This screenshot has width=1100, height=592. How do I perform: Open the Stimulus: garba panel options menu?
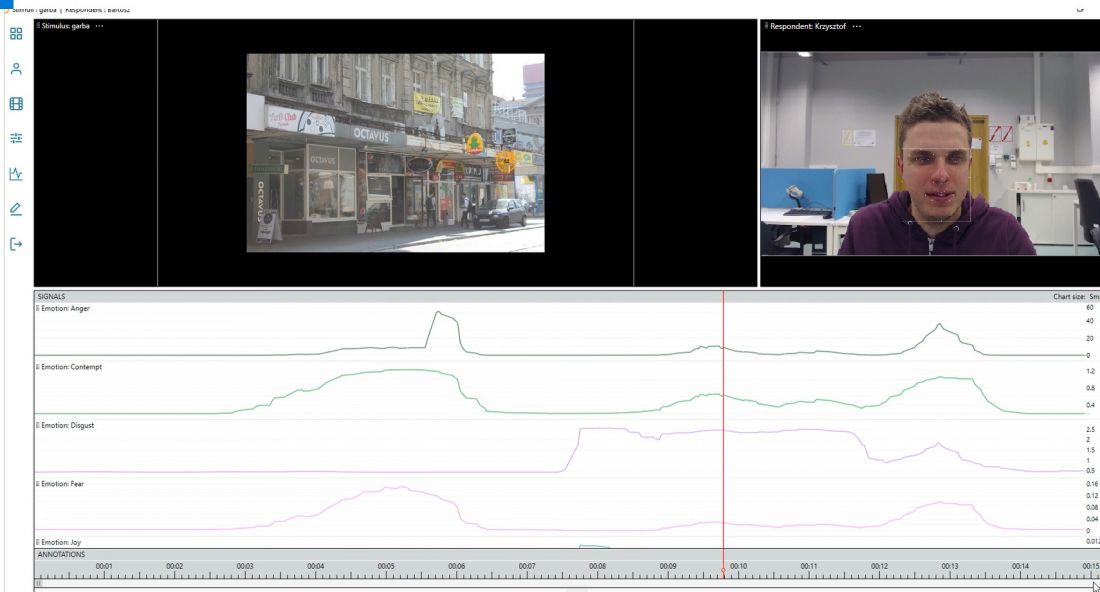tap(99, 26)
